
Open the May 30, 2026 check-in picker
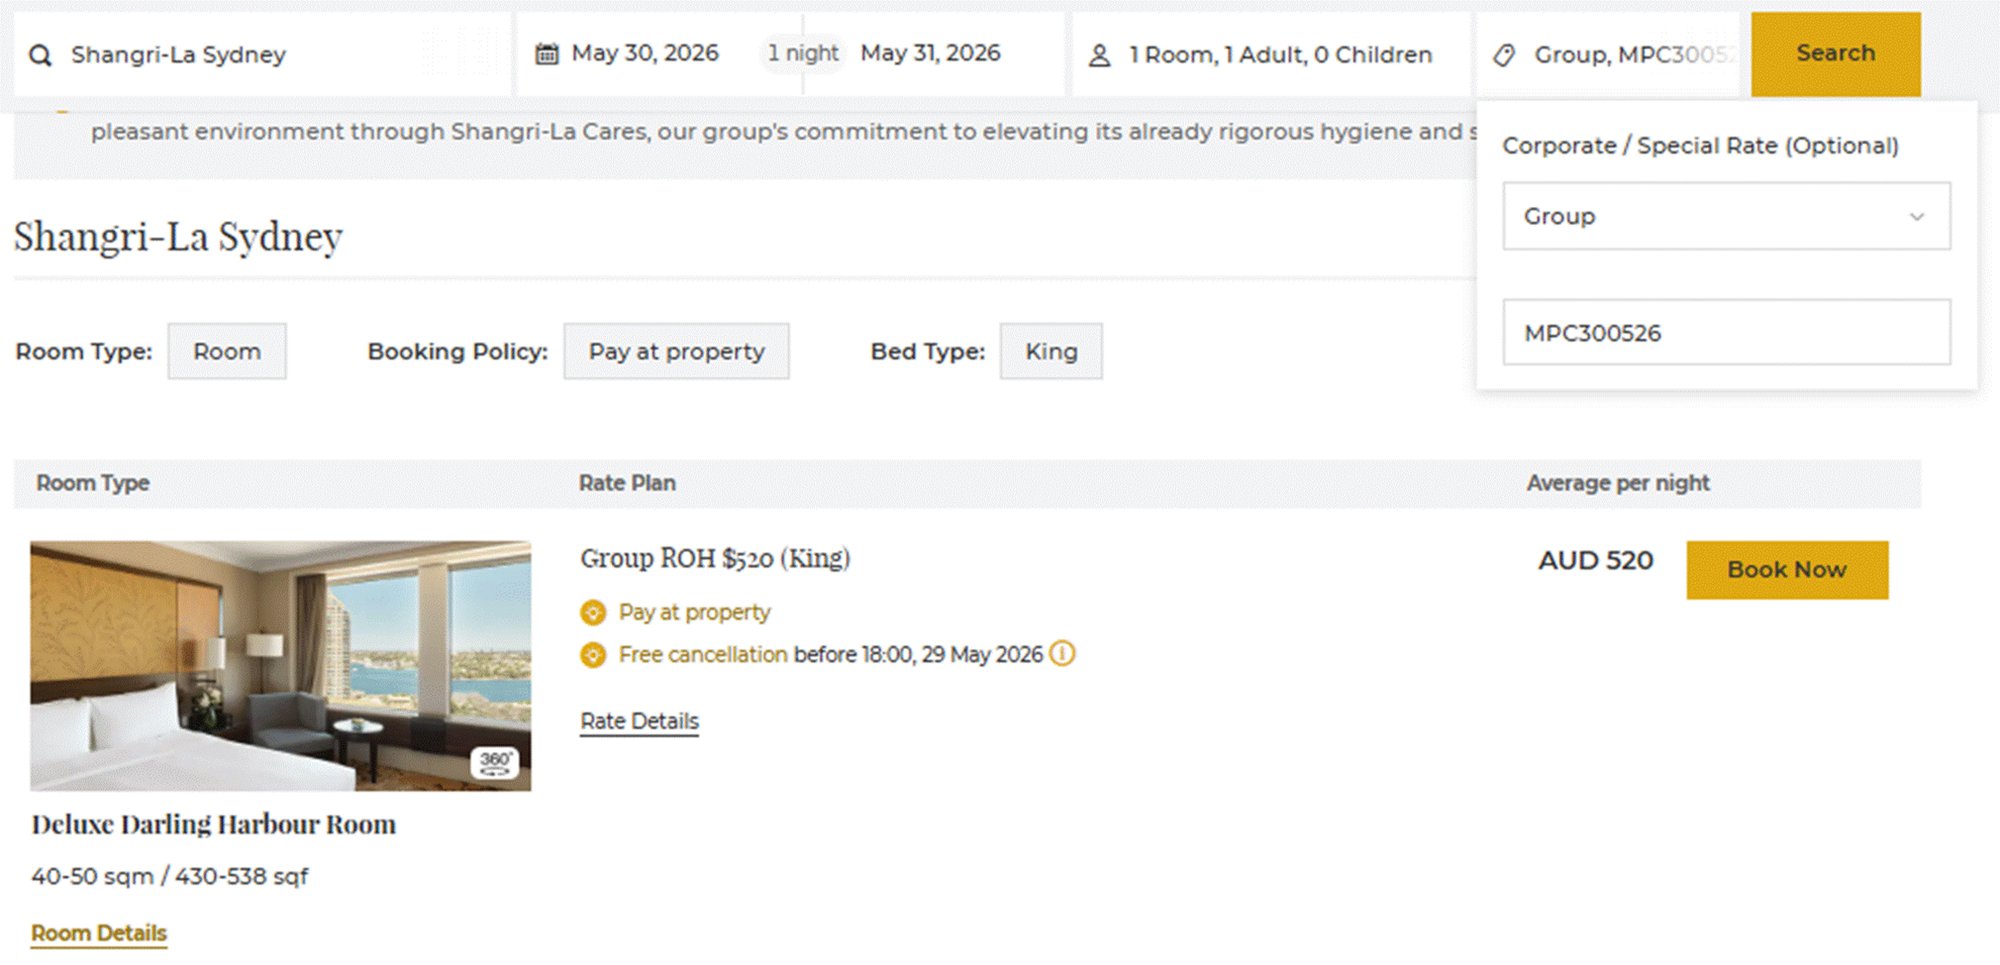click(645, 53)
